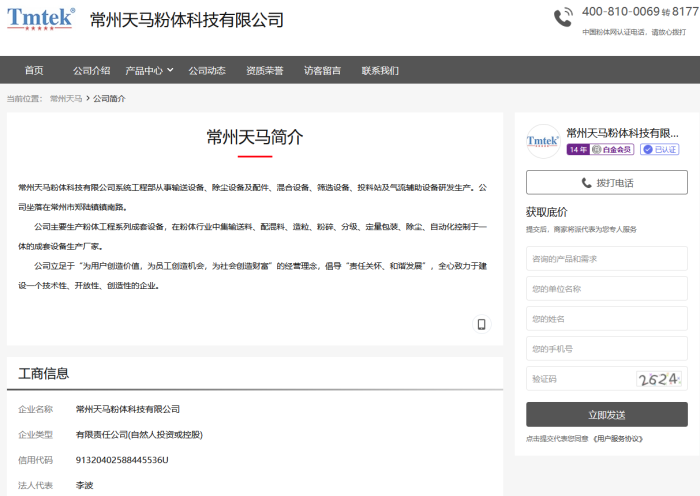Image resolution: width=700 pixels, height=496 pixels.
Task: Click the 已认证 verified badge
Action: point(660,149)
